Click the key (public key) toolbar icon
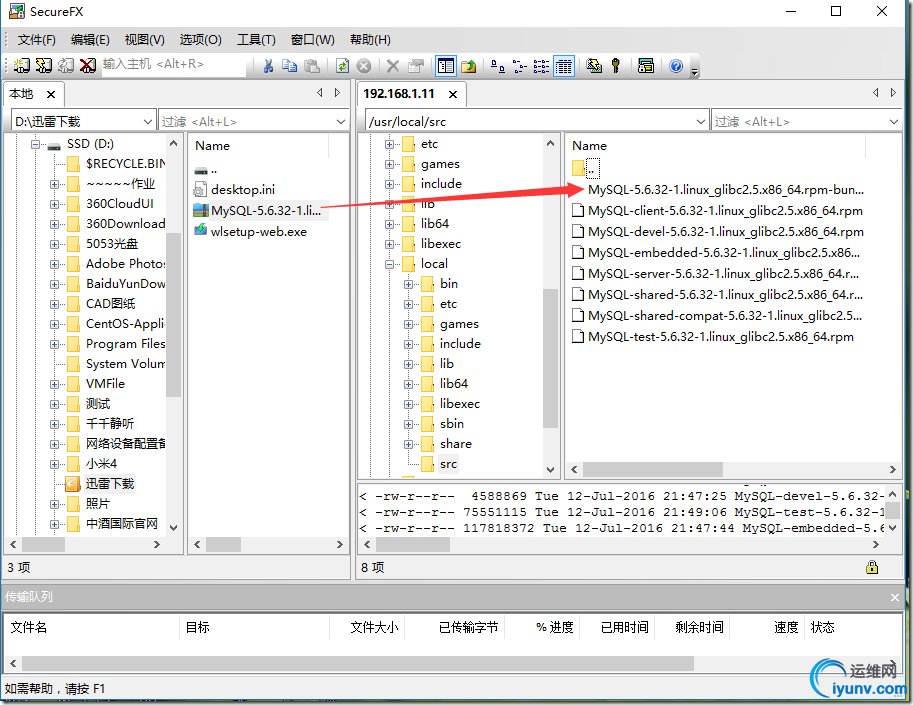913x705 pixels. click(615, 66)
